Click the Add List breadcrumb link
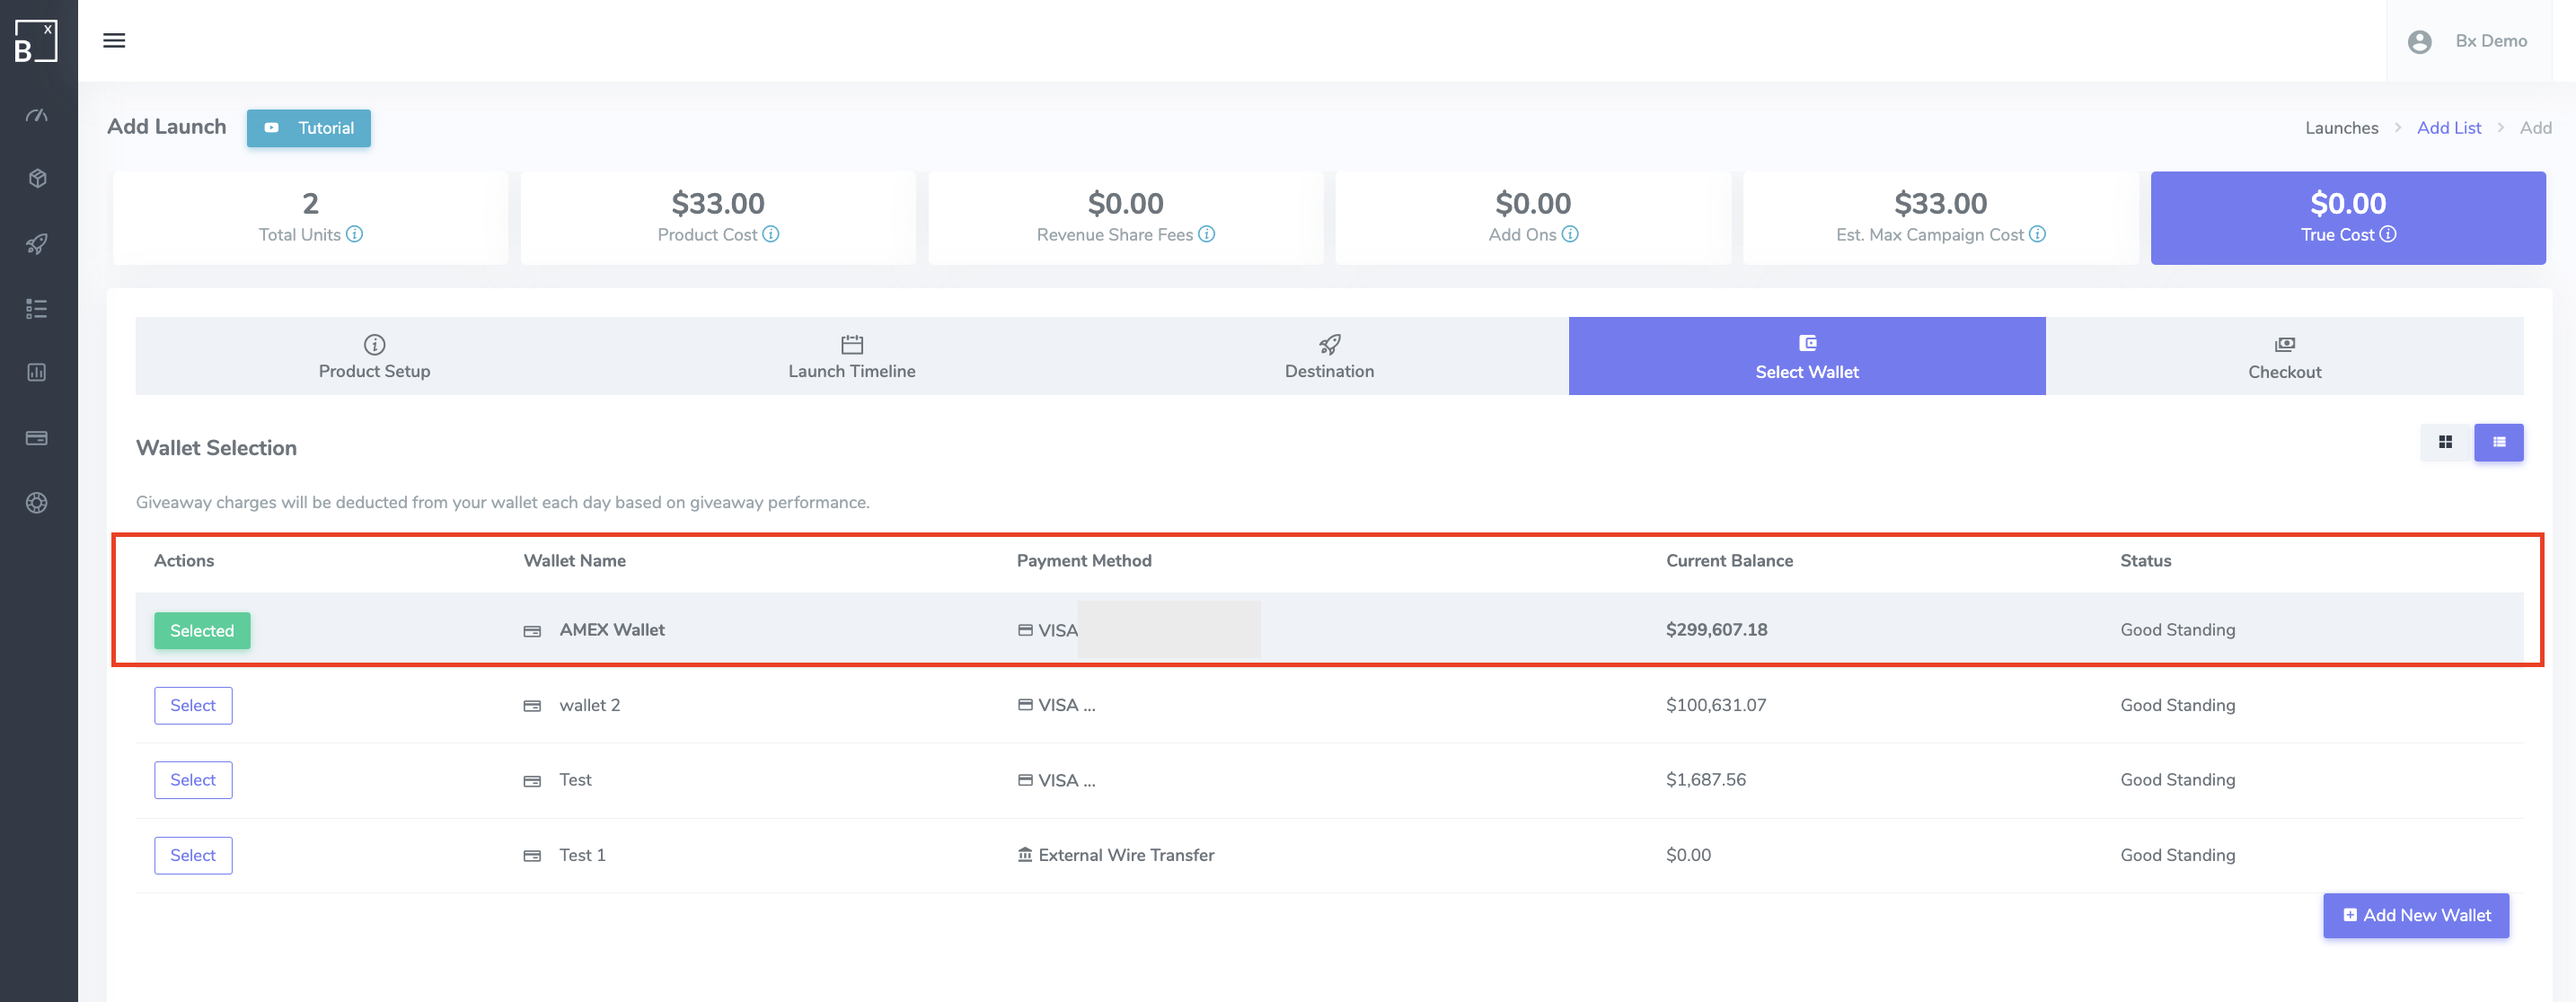The width and height of the screenshot is (2576, 1002). click(x=2448, y=128)
